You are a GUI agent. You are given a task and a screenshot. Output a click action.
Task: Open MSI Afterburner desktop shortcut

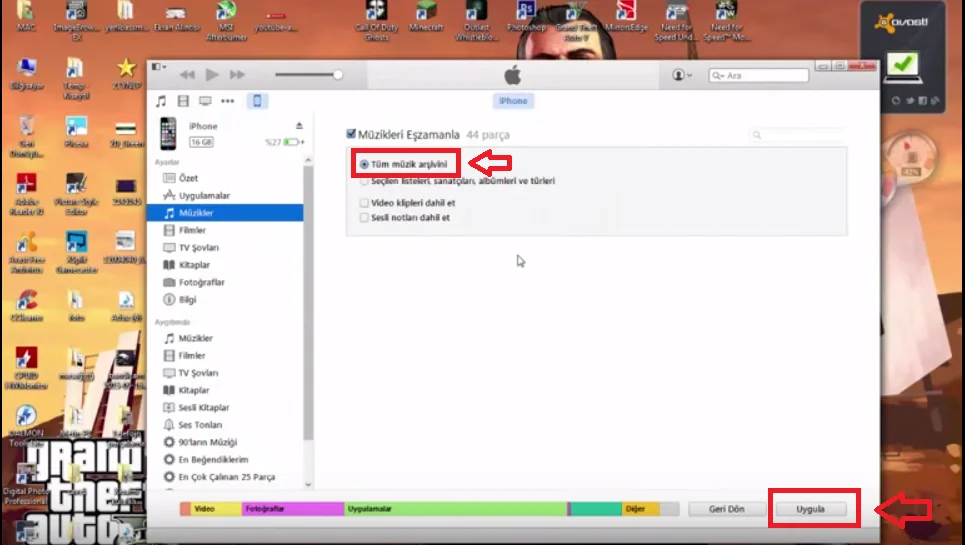pos(226,20)
